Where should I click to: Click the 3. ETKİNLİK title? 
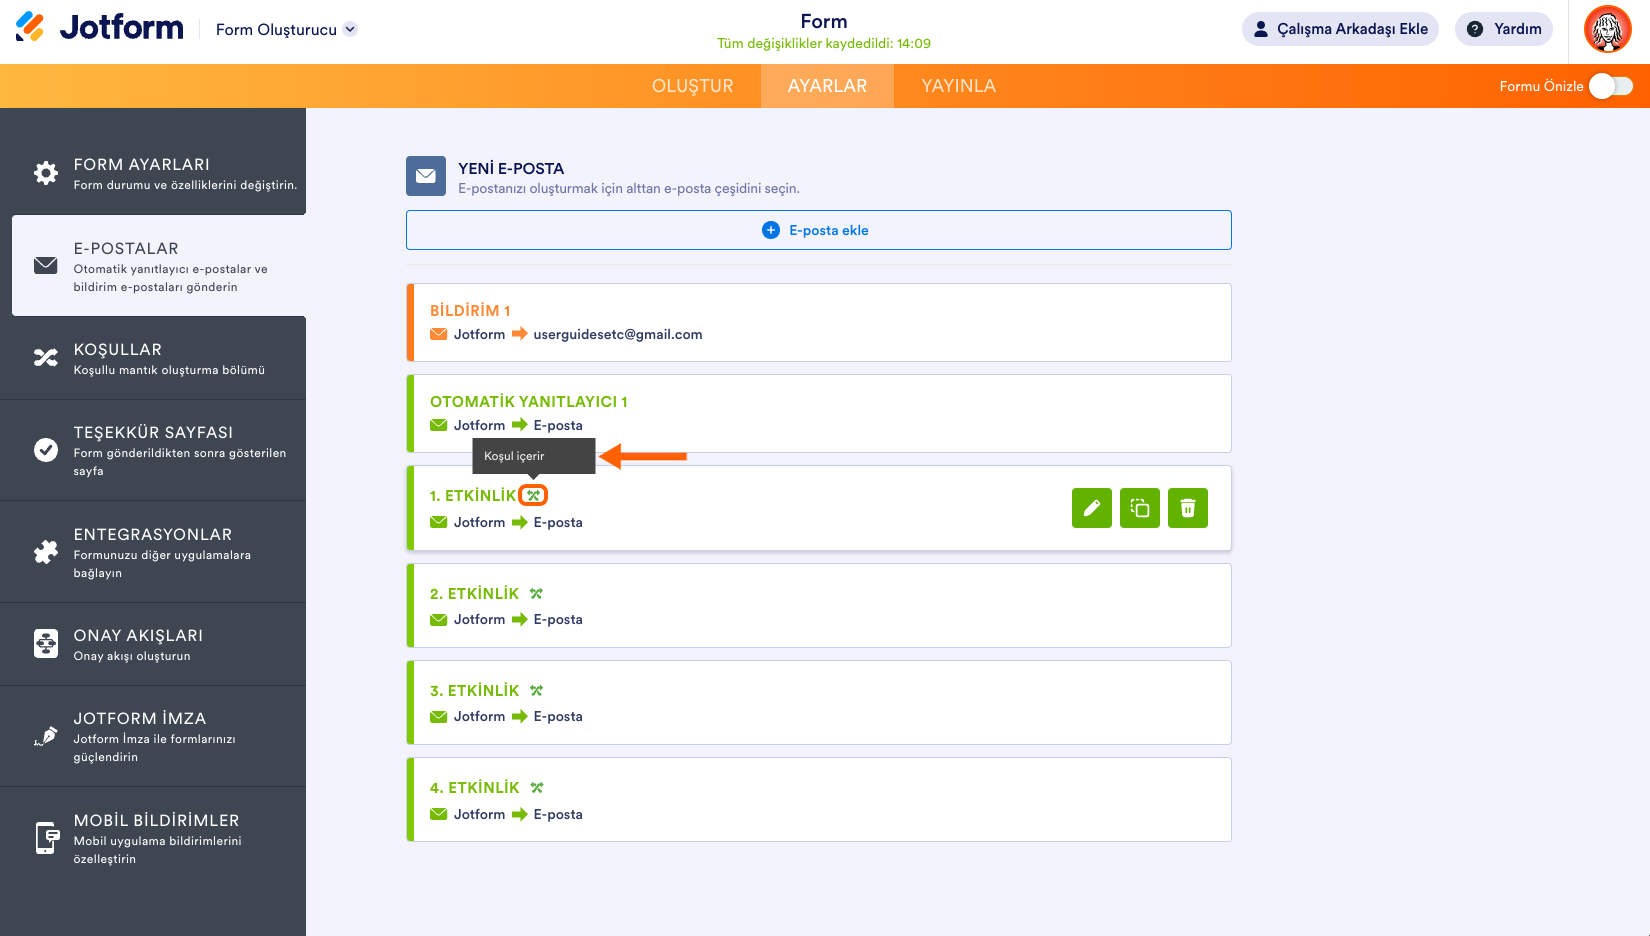(x=475, y=691)
